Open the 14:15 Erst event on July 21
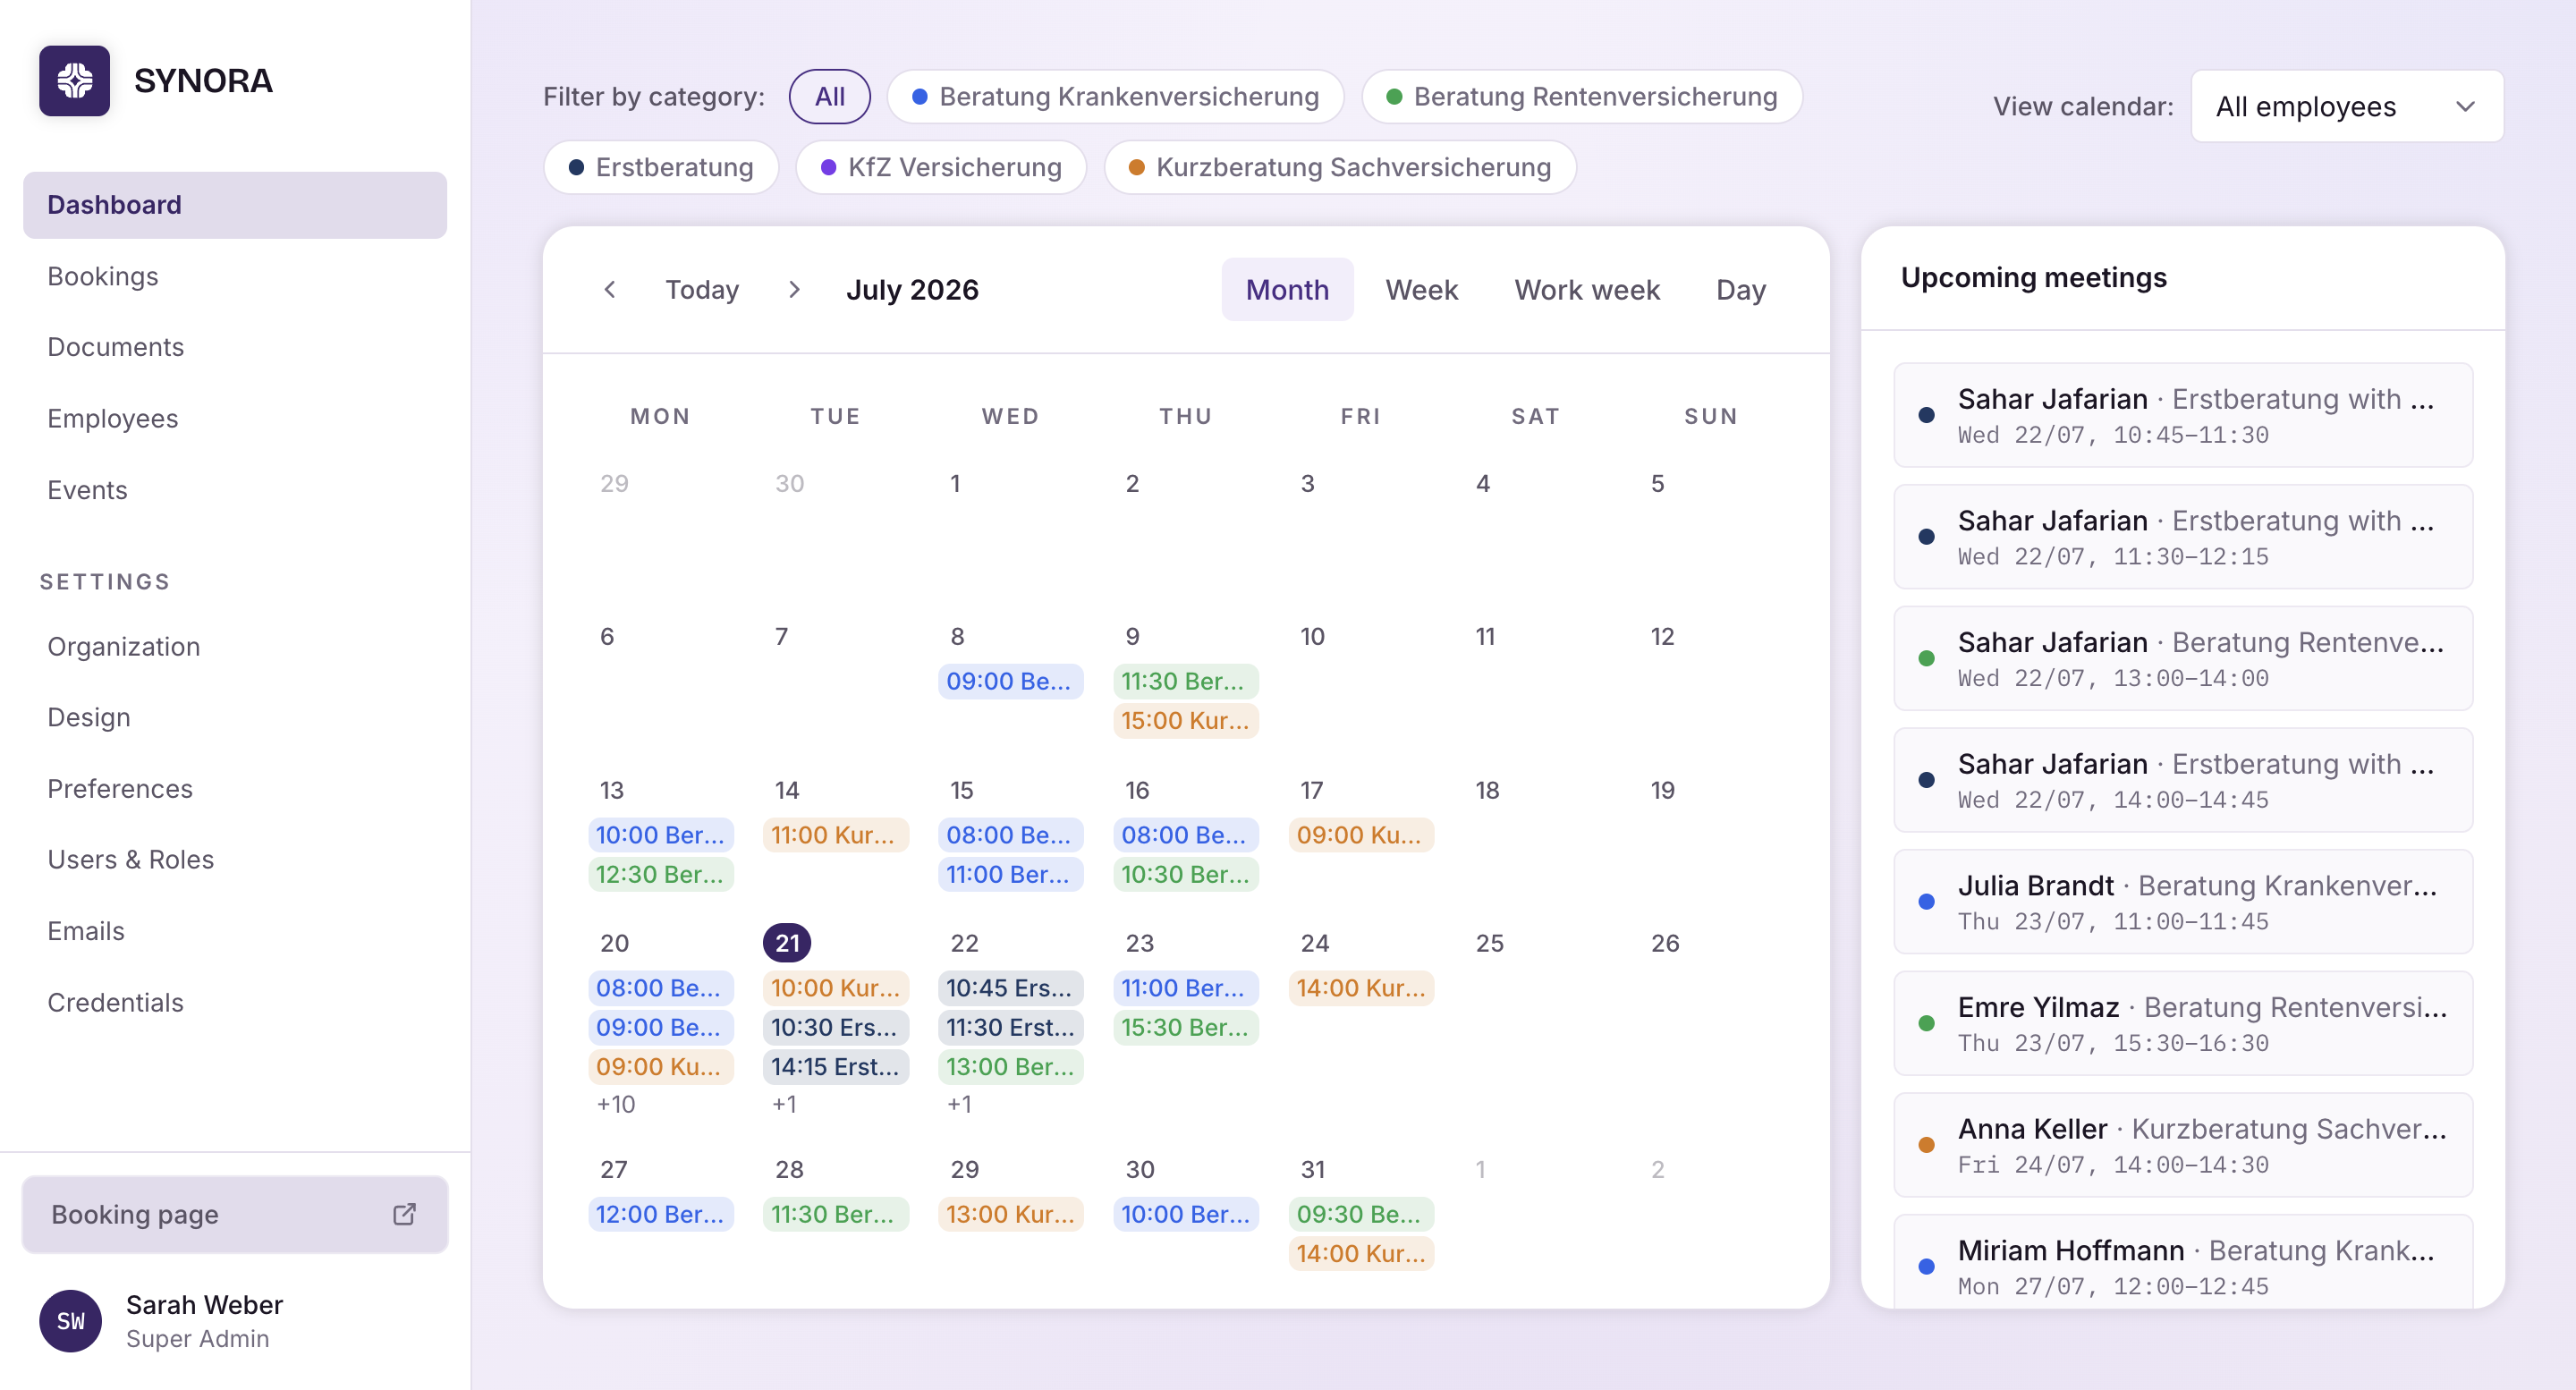Image resolution: width=2576 pixels, height=1390 pixels. coord(835,1066)
